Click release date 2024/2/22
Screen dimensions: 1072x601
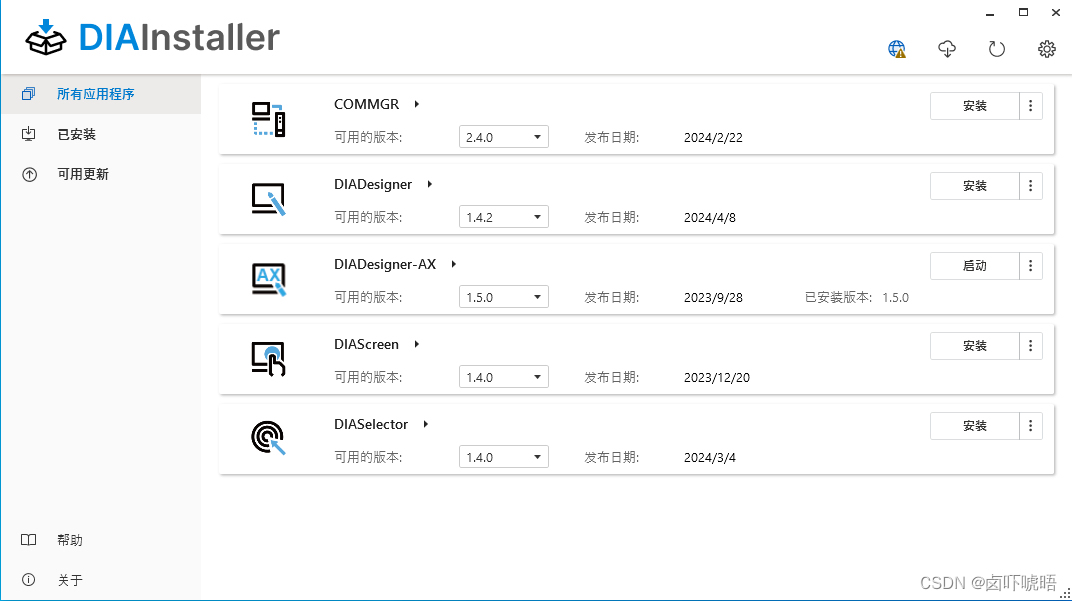(x=713, y=137)
